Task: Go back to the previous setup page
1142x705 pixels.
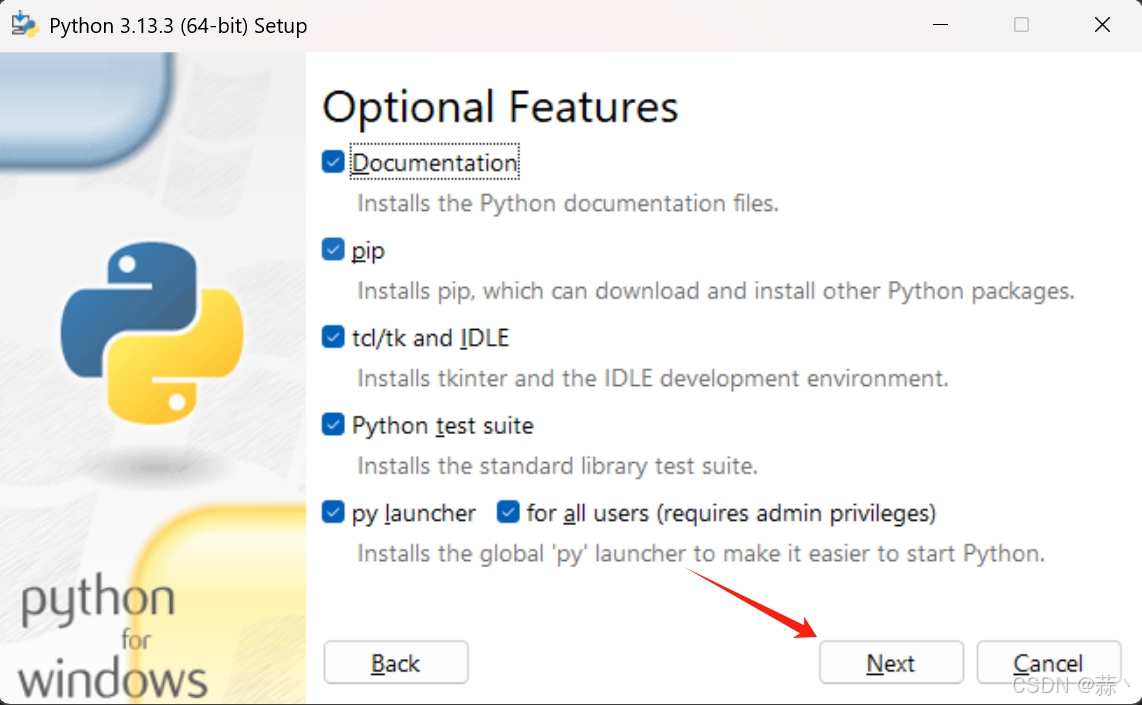Action: (395, 662)
